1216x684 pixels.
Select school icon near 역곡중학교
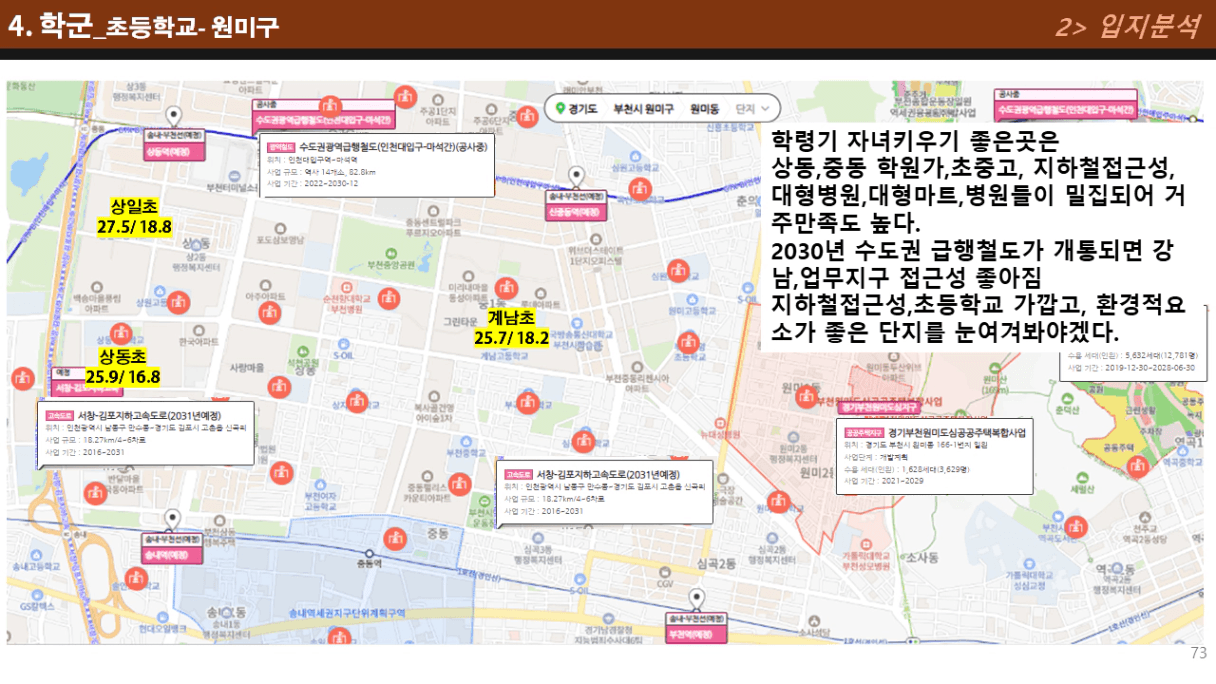click(x=1137, y=467)
